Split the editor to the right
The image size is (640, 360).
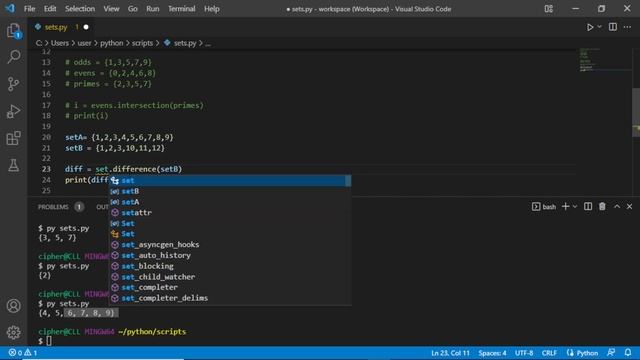click(613, 27)
